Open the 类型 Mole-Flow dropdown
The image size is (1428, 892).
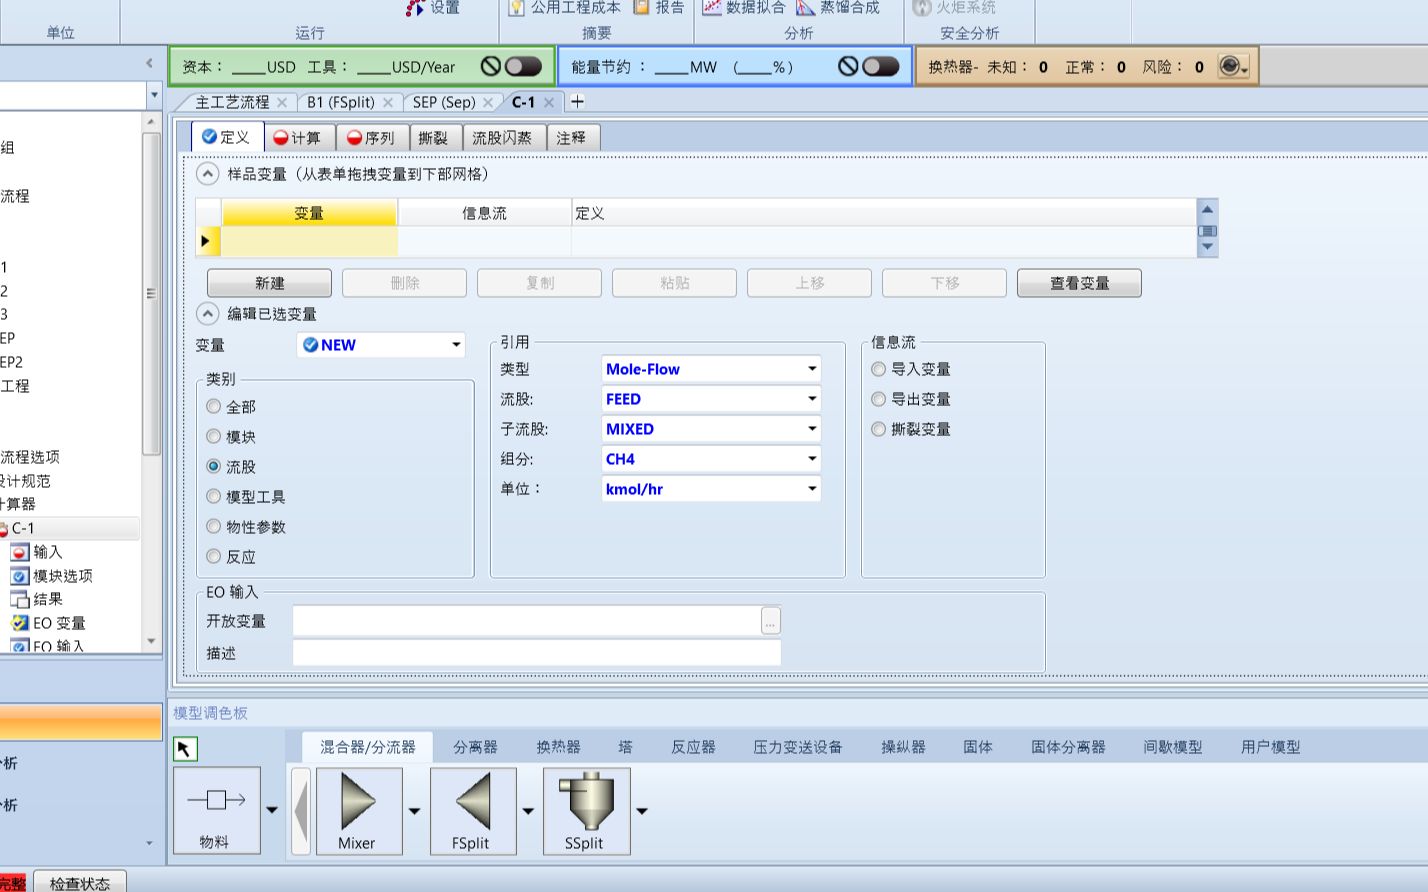(x=812, y=369)
